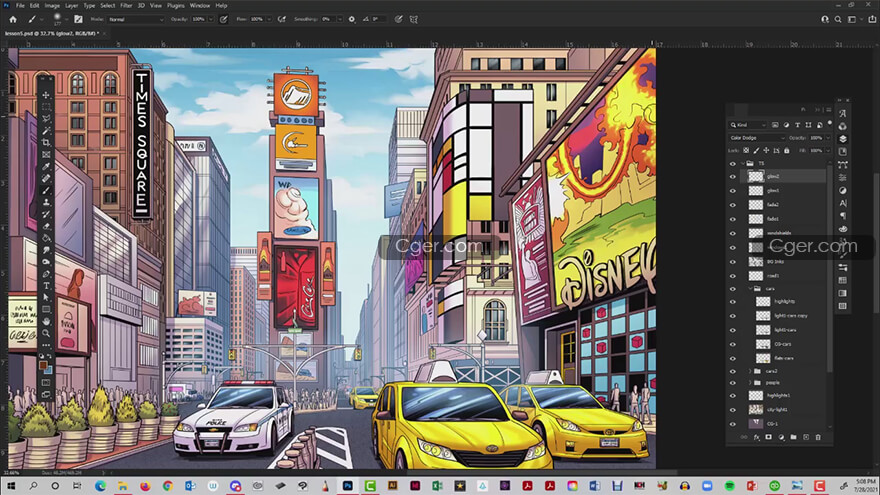This screenshot has height=495, width=880.
Task: Collapse the TS layer group
Action: tap(743, 163)
